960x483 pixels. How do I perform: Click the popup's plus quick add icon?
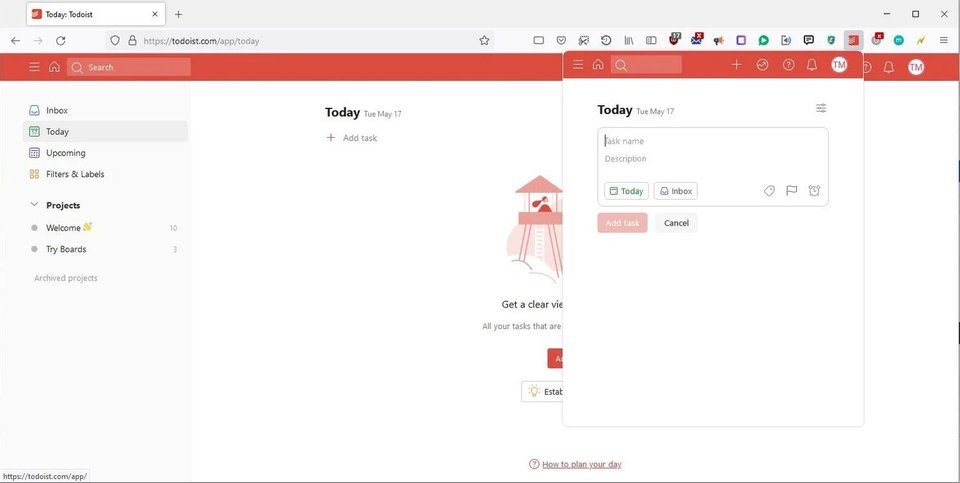coord(737,64)
